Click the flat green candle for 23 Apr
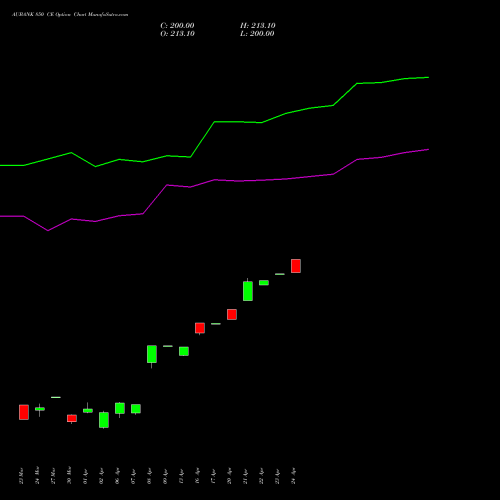Viewport: 500px width, 500px height. tap(280, 274)
